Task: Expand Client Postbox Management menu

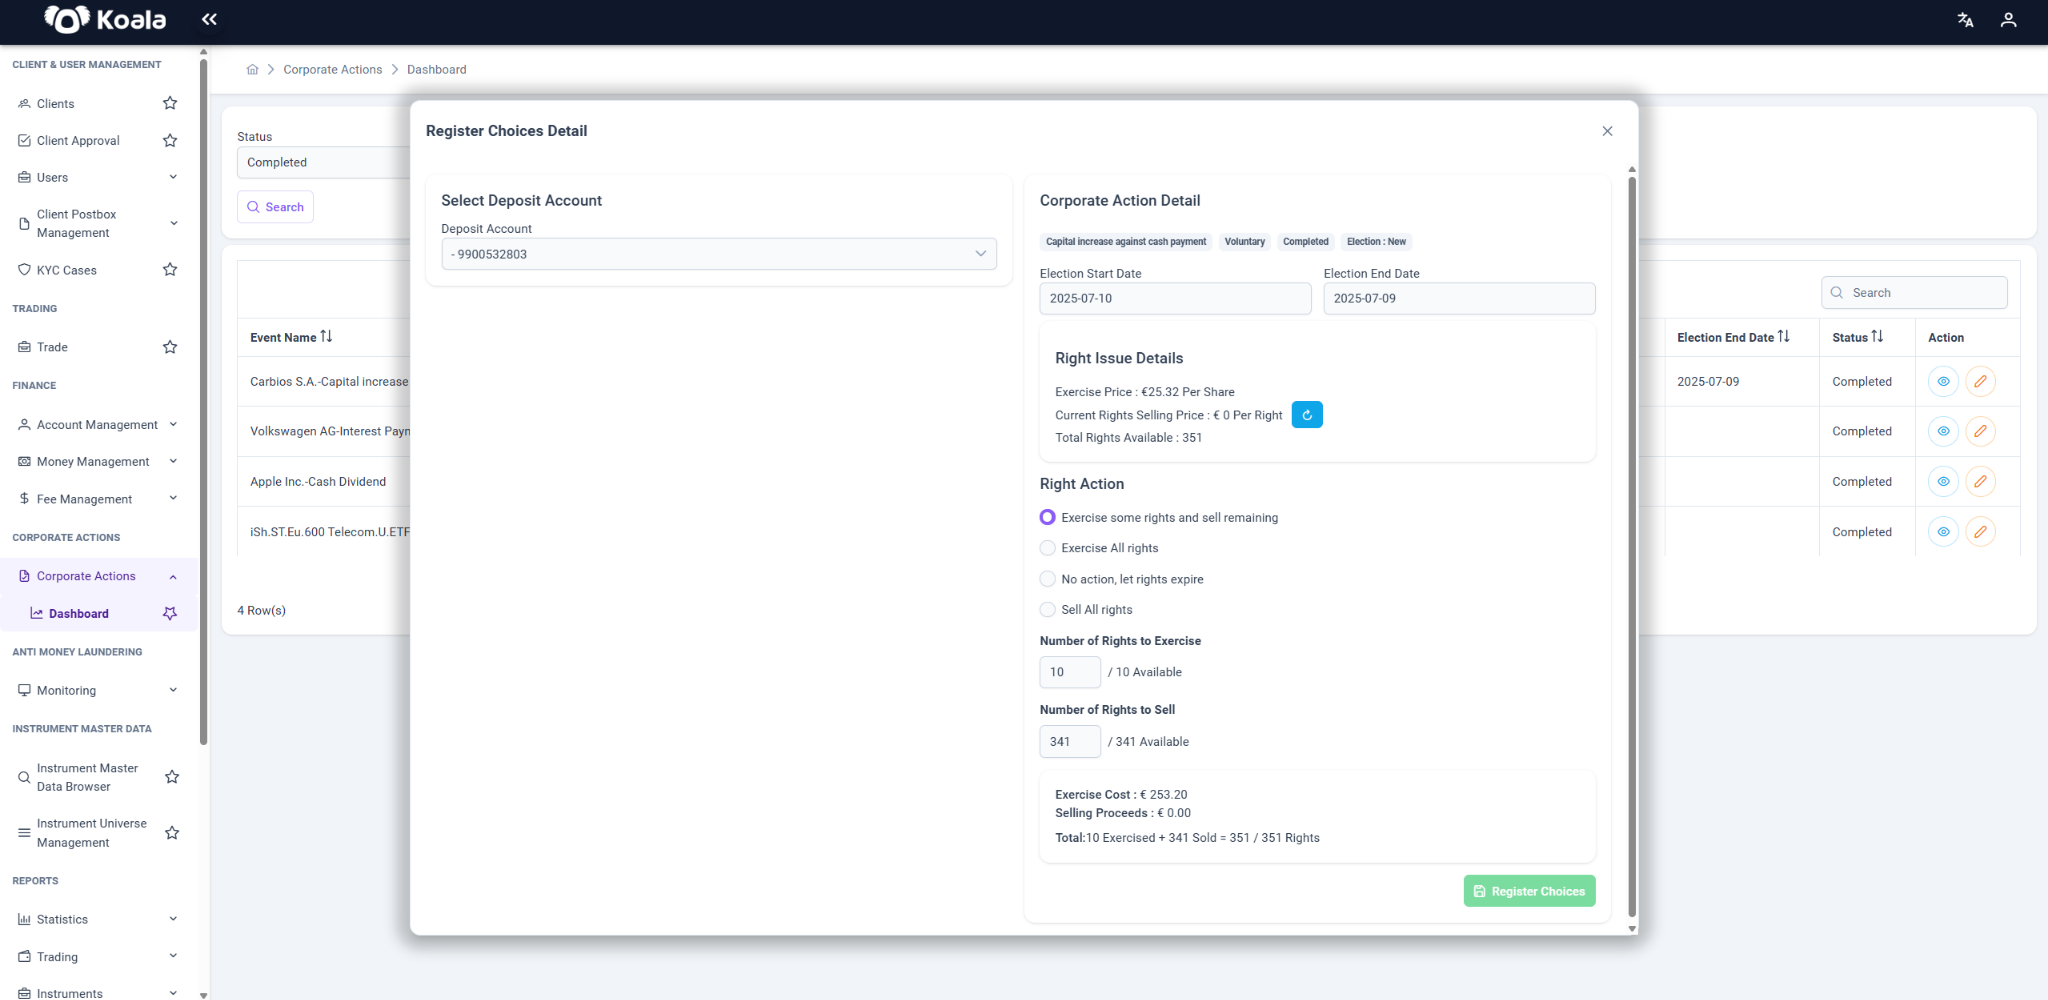Action: (173, 223)
